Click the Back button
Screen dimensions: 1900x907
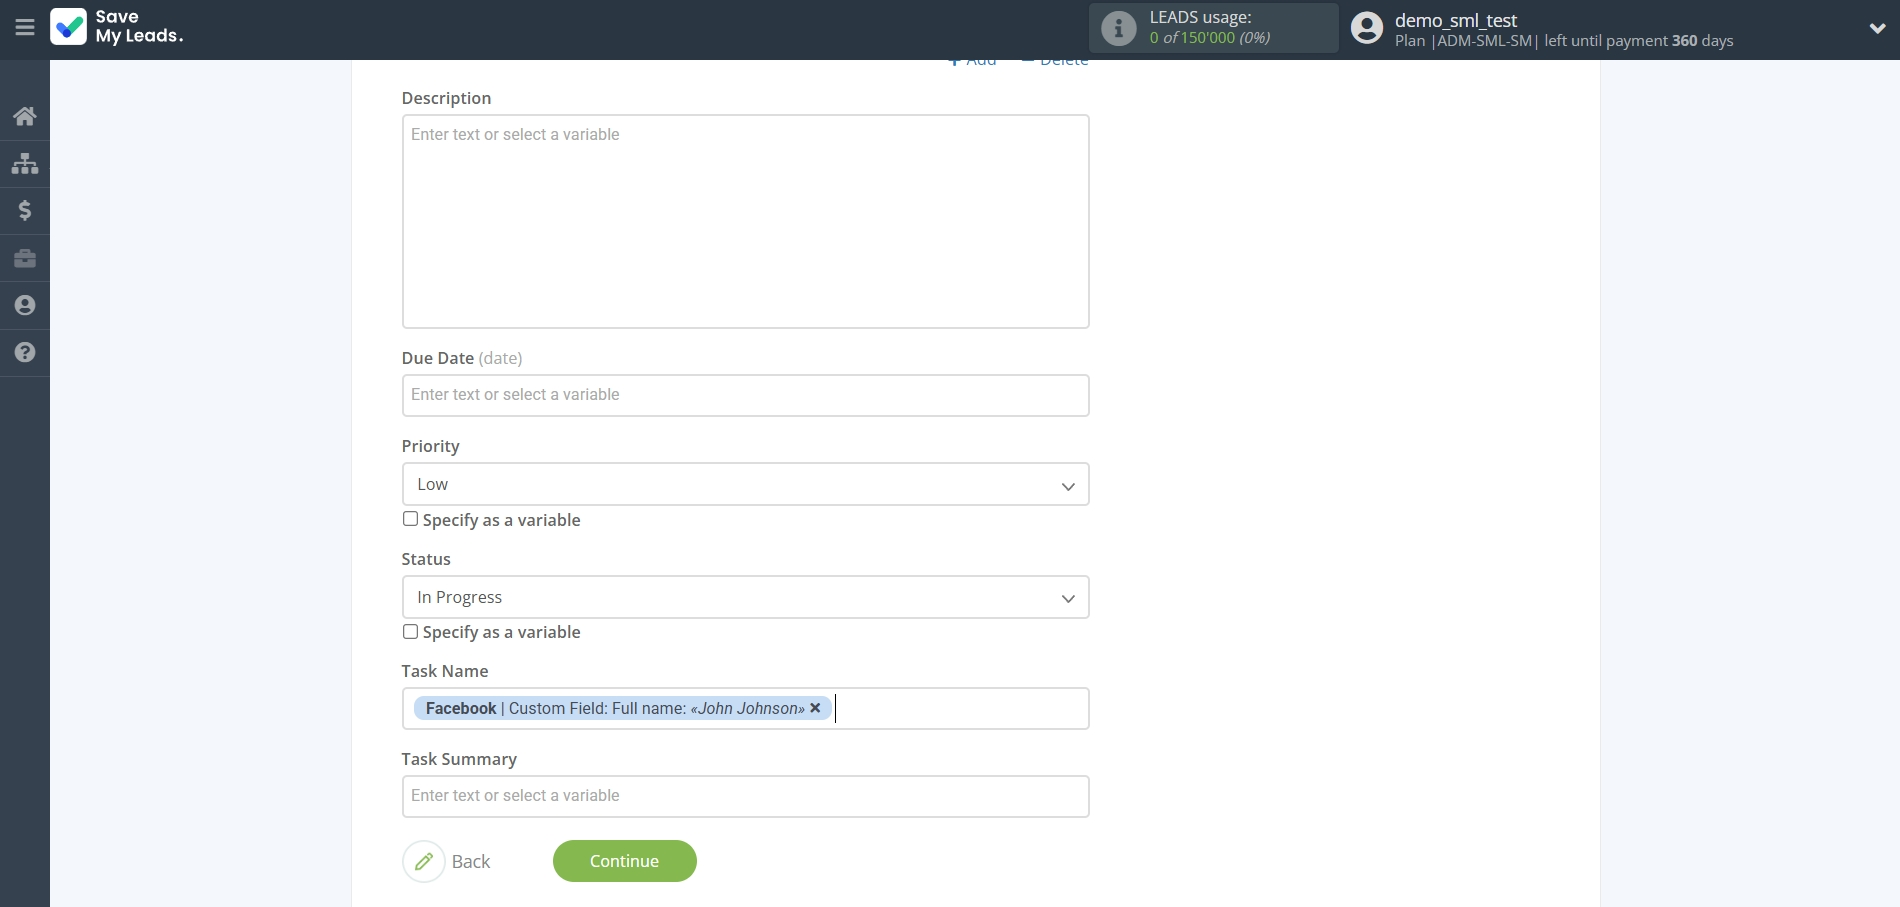coord(447,861)
